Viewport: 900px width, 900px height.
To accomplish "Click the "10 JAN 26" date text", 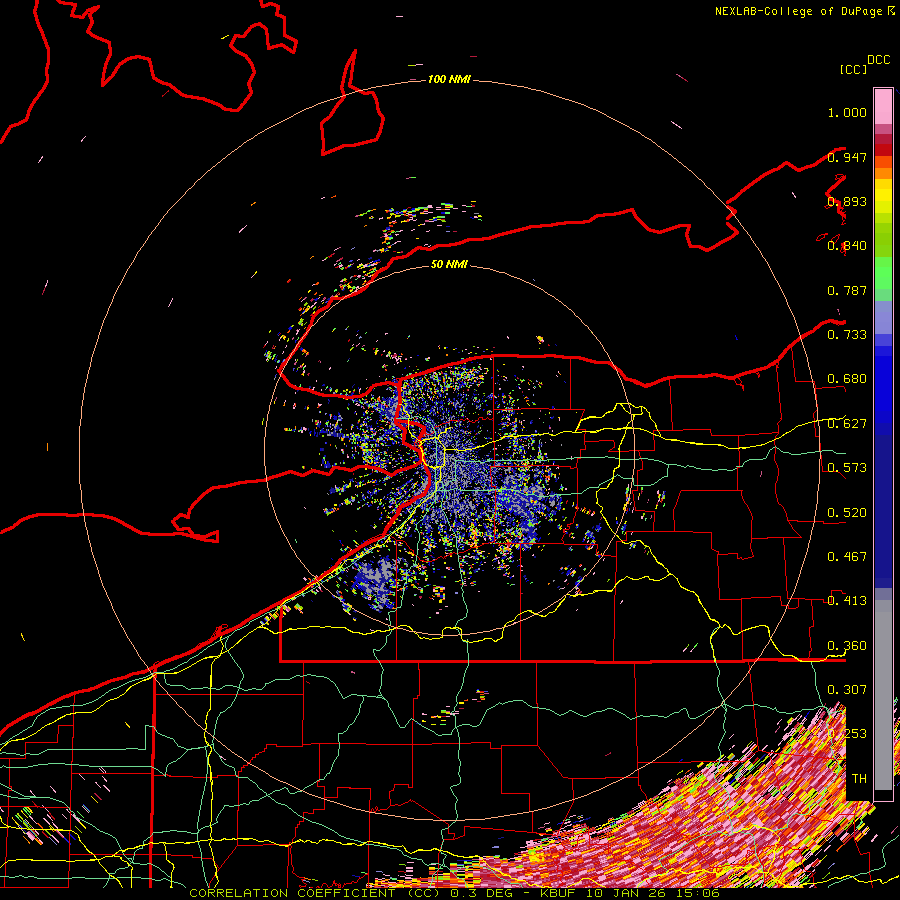I will 624,893.
